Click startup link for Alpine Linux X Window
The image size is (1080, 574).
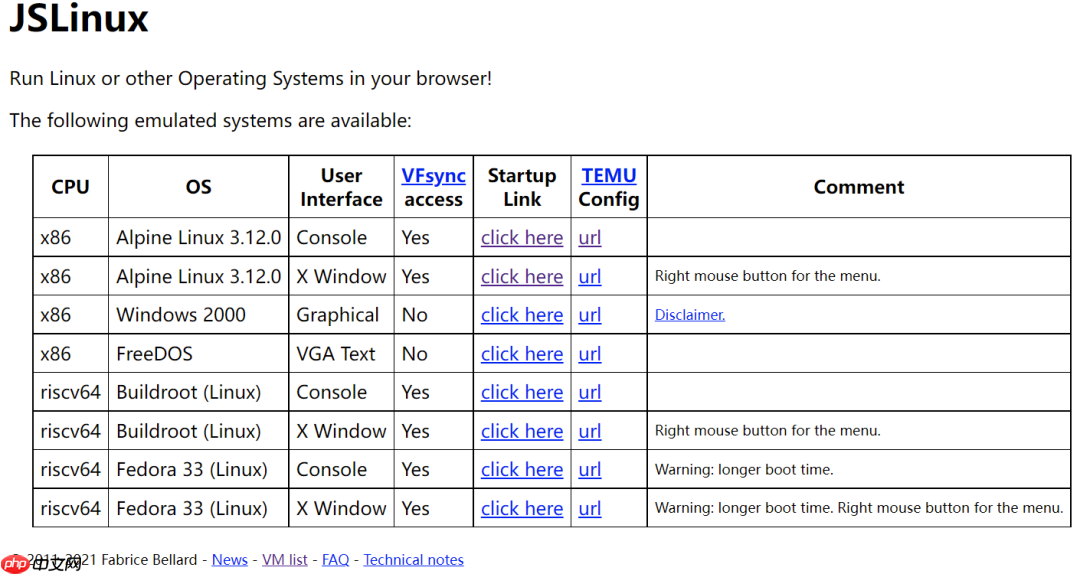(x=522, y=276)
